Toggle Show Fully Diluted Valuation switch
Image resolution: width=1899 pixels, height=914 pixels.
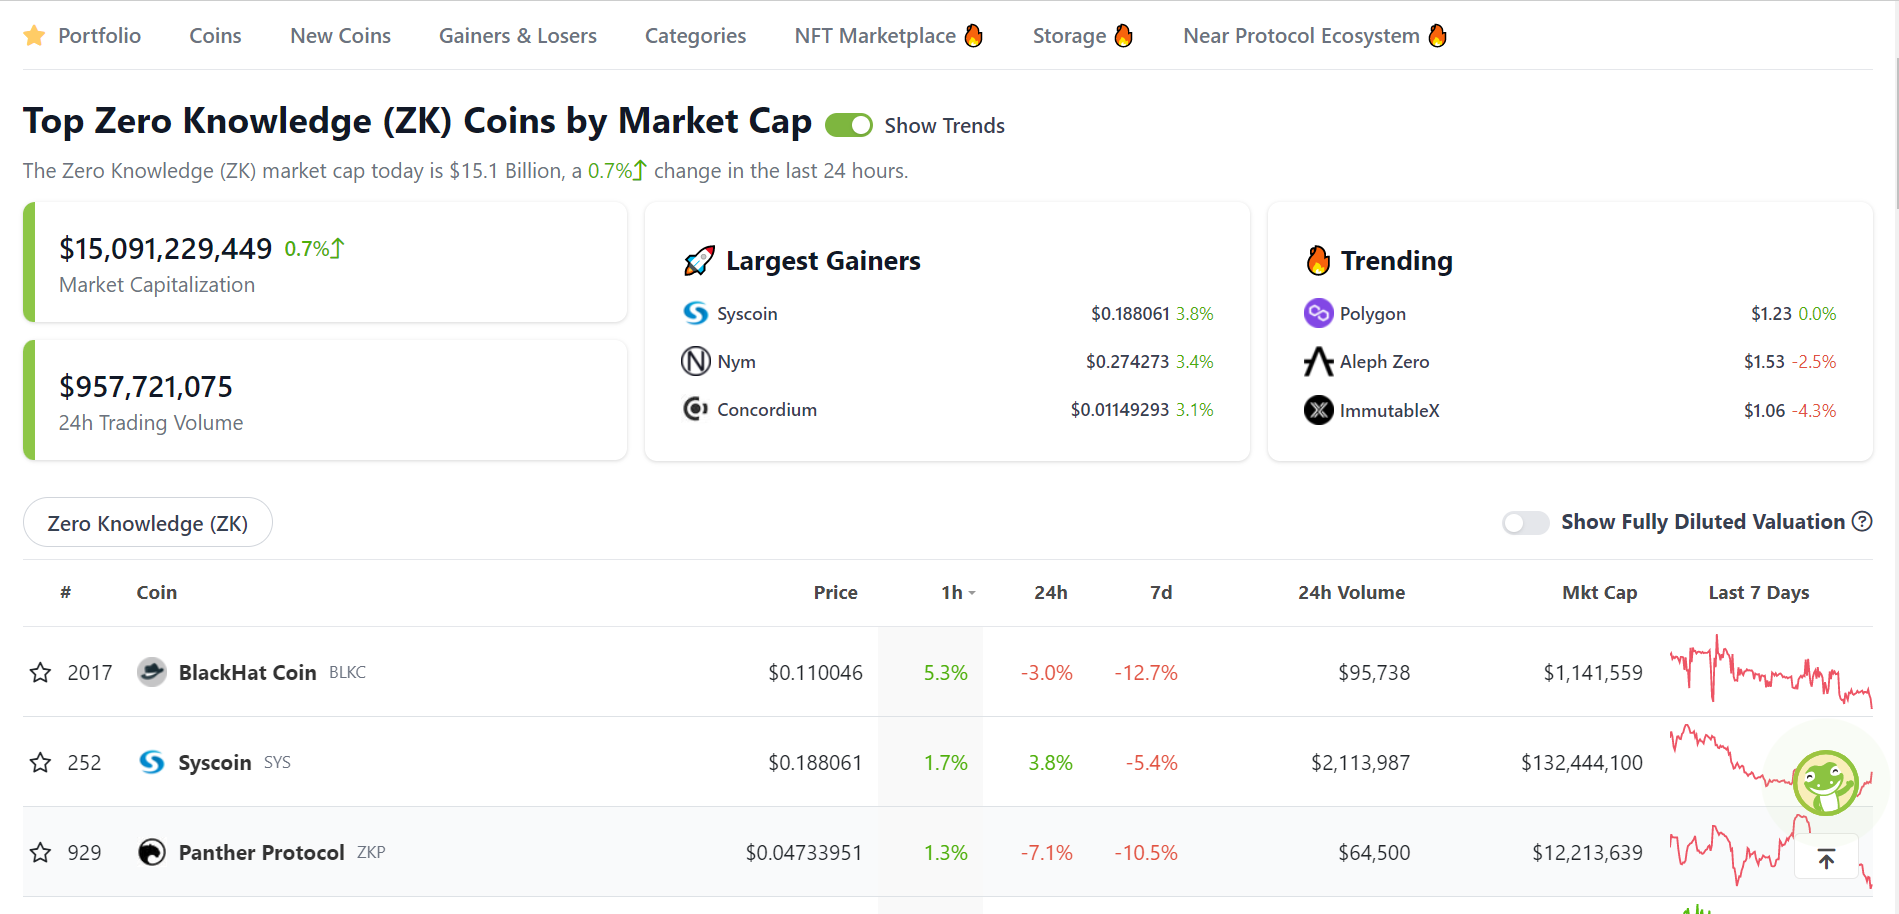click(1526, 523)
